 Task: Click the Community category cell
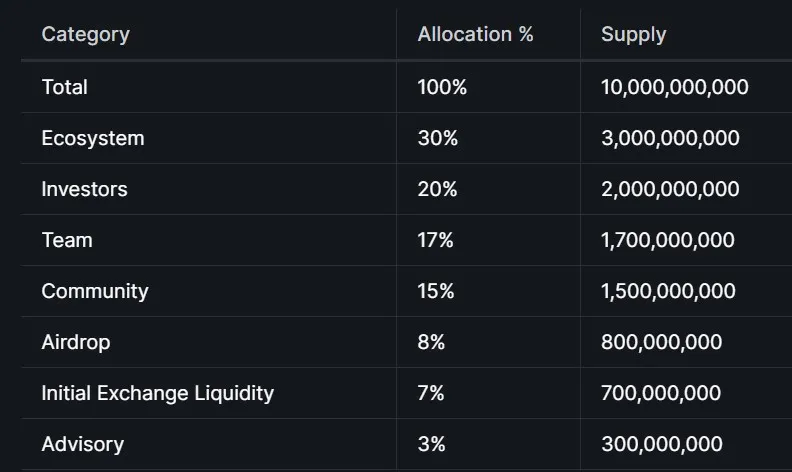click(x=94, y=291)
